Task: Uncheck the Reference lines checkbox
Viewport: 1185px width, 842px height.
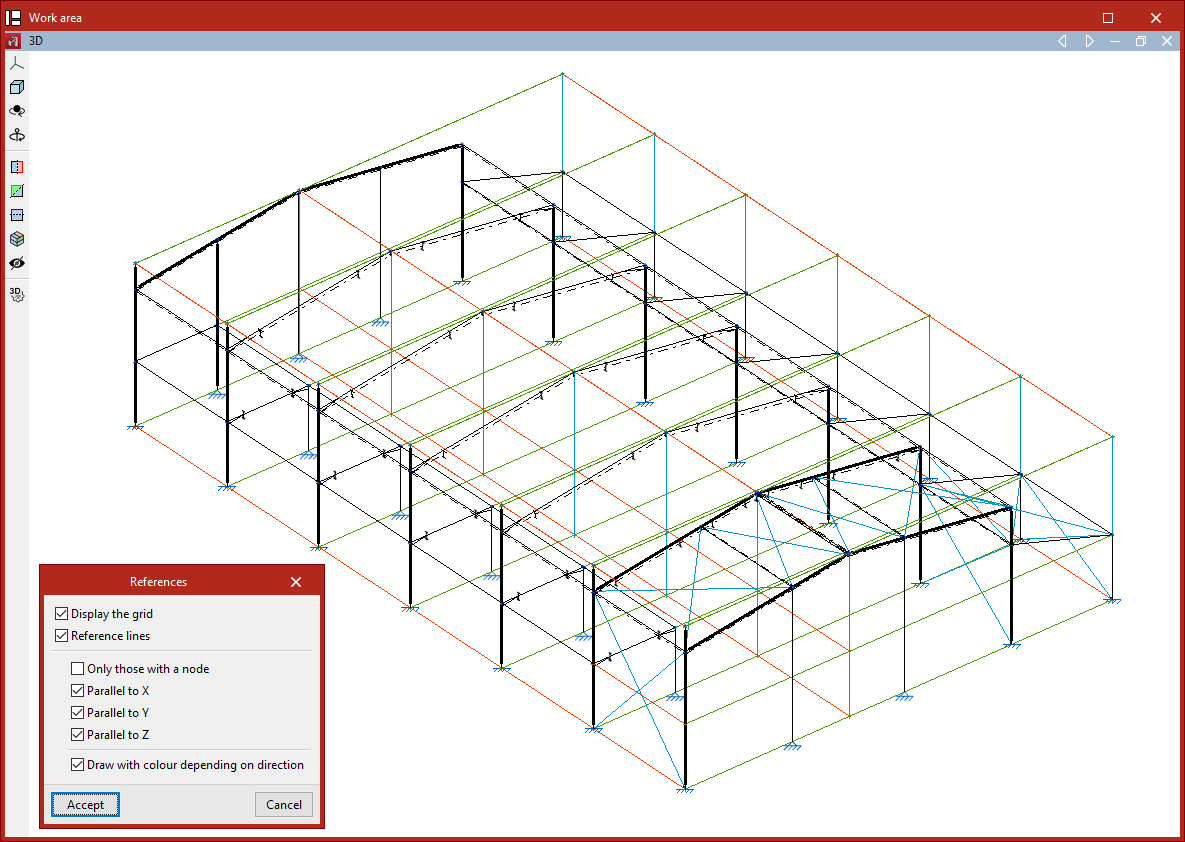Action: coord(61,636)
